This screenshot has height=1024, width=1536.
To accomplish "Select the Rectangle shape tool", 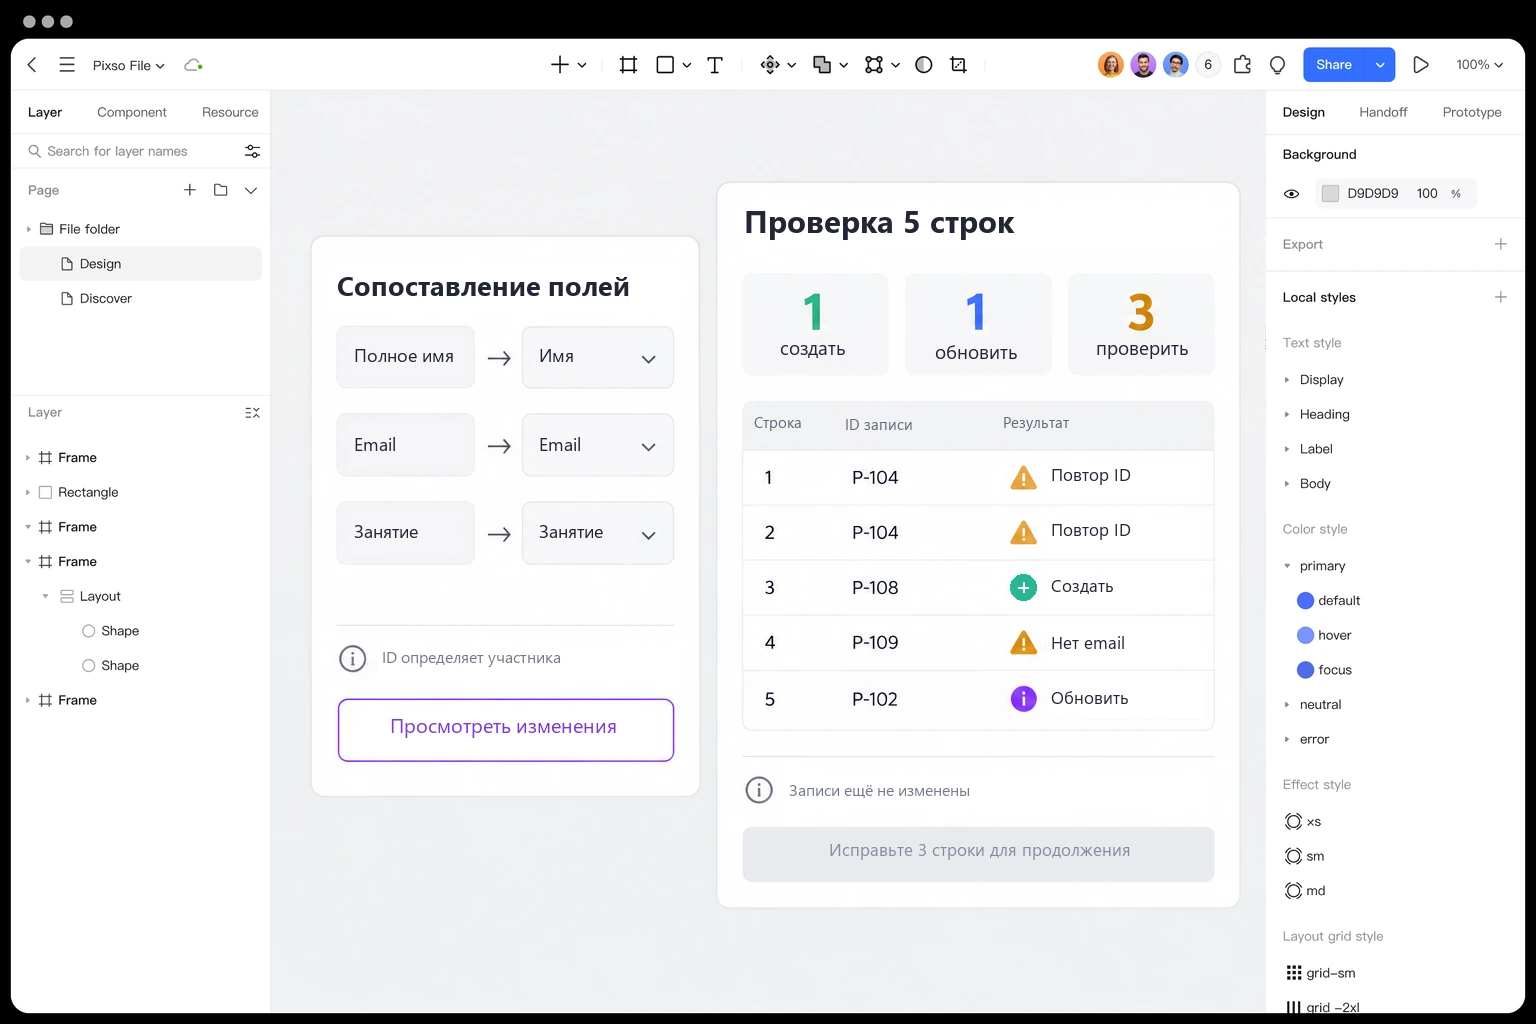I will pyautogui.click(x=665, y=65).
